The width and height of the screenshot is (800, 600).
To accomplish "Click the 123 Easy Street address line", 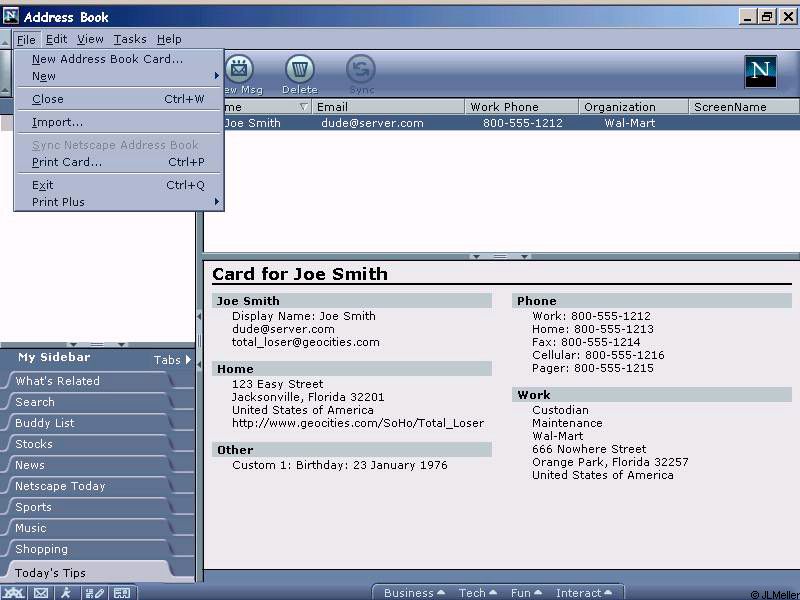I will click(277, 384).
